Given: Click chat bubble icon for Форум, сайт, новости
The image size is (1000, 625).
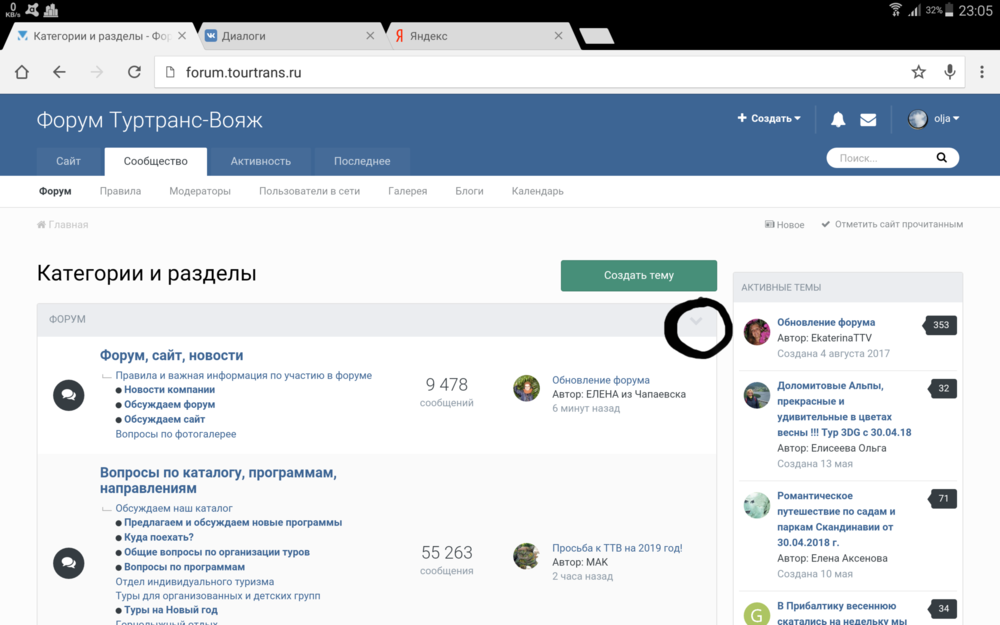Looking at the screenshot, I should [x=69, y=395].
